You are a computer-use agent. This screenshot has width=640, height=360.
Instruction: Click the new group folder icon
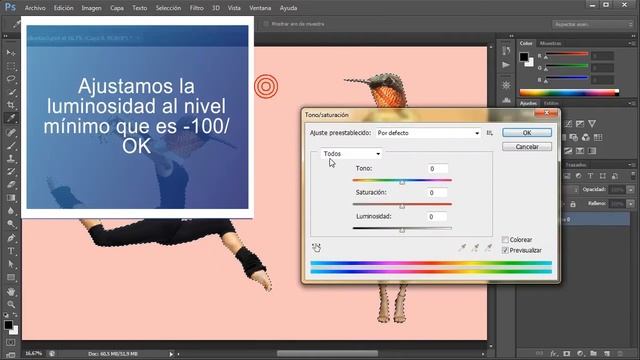(x=593, y=353)
